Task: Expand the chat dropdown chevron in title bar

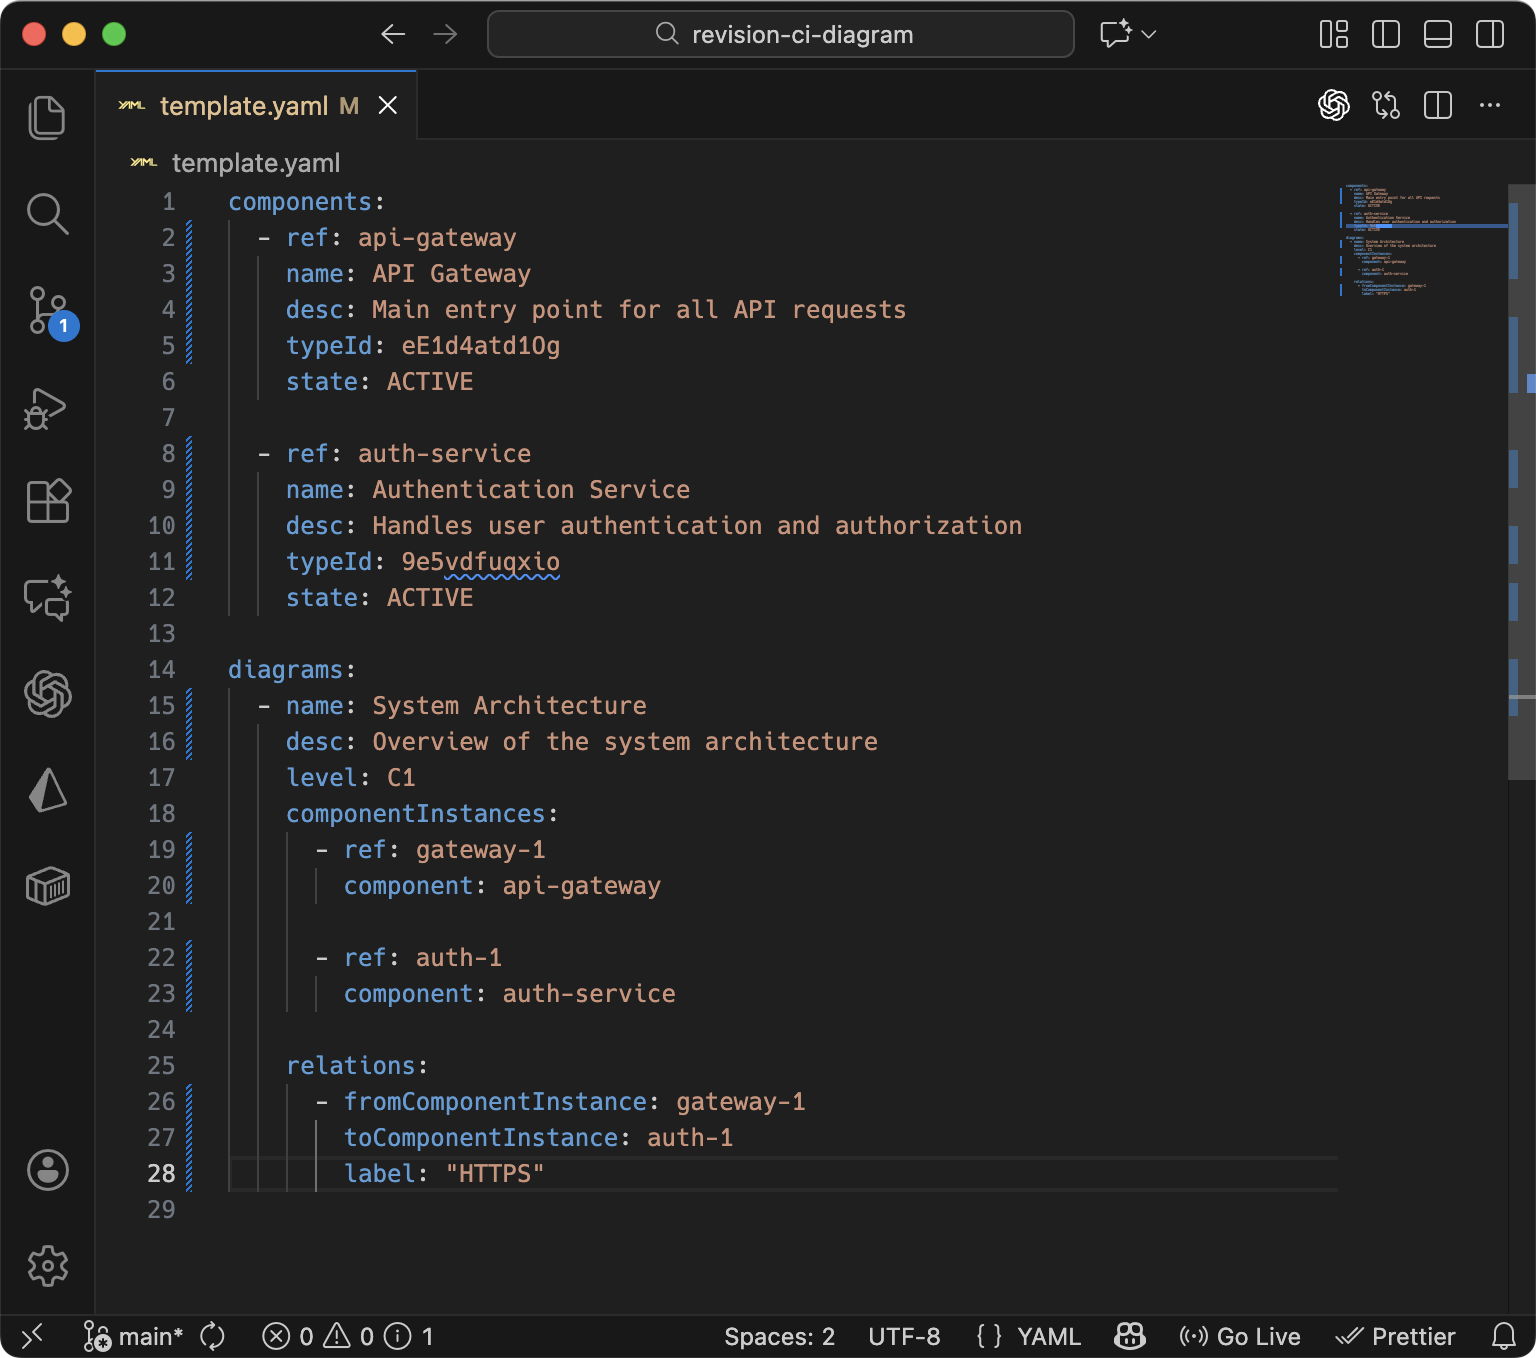Action: [1148, 35]
